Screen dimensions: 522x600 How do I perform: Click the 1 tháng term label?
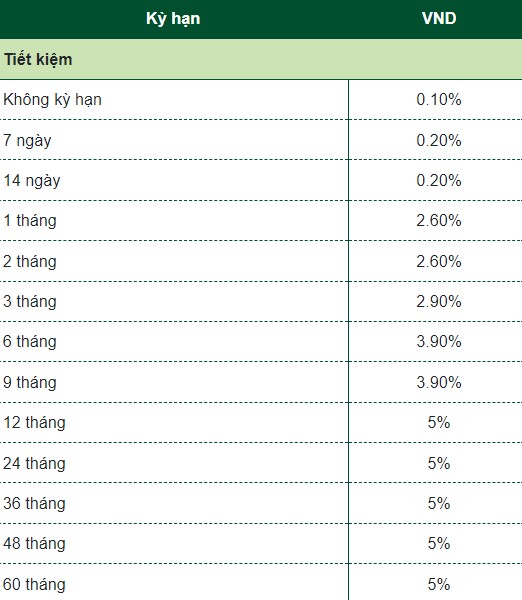coord(30,221)
